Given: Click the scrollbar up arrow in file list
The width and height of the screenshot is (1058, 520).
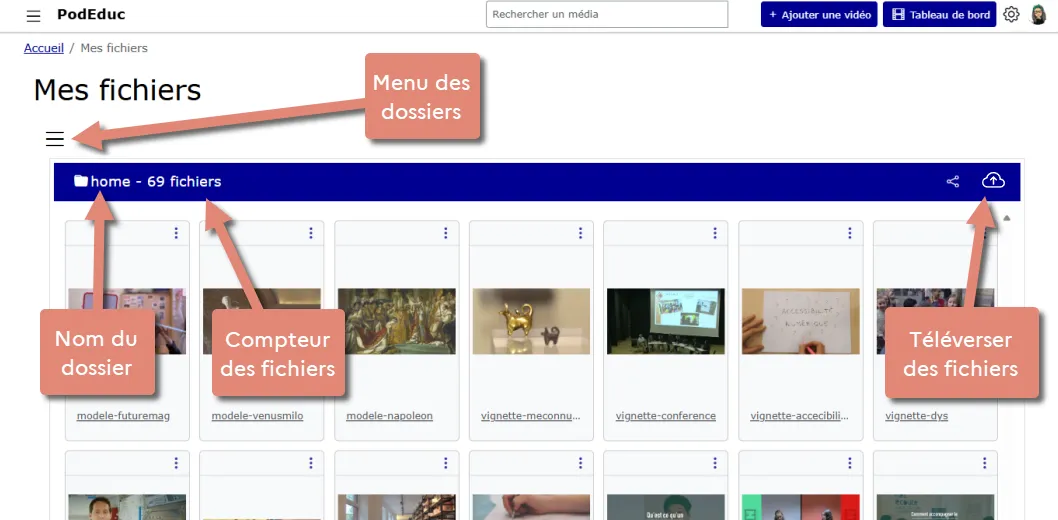Looking at the screenshot, I should (x=1007, y=218).
